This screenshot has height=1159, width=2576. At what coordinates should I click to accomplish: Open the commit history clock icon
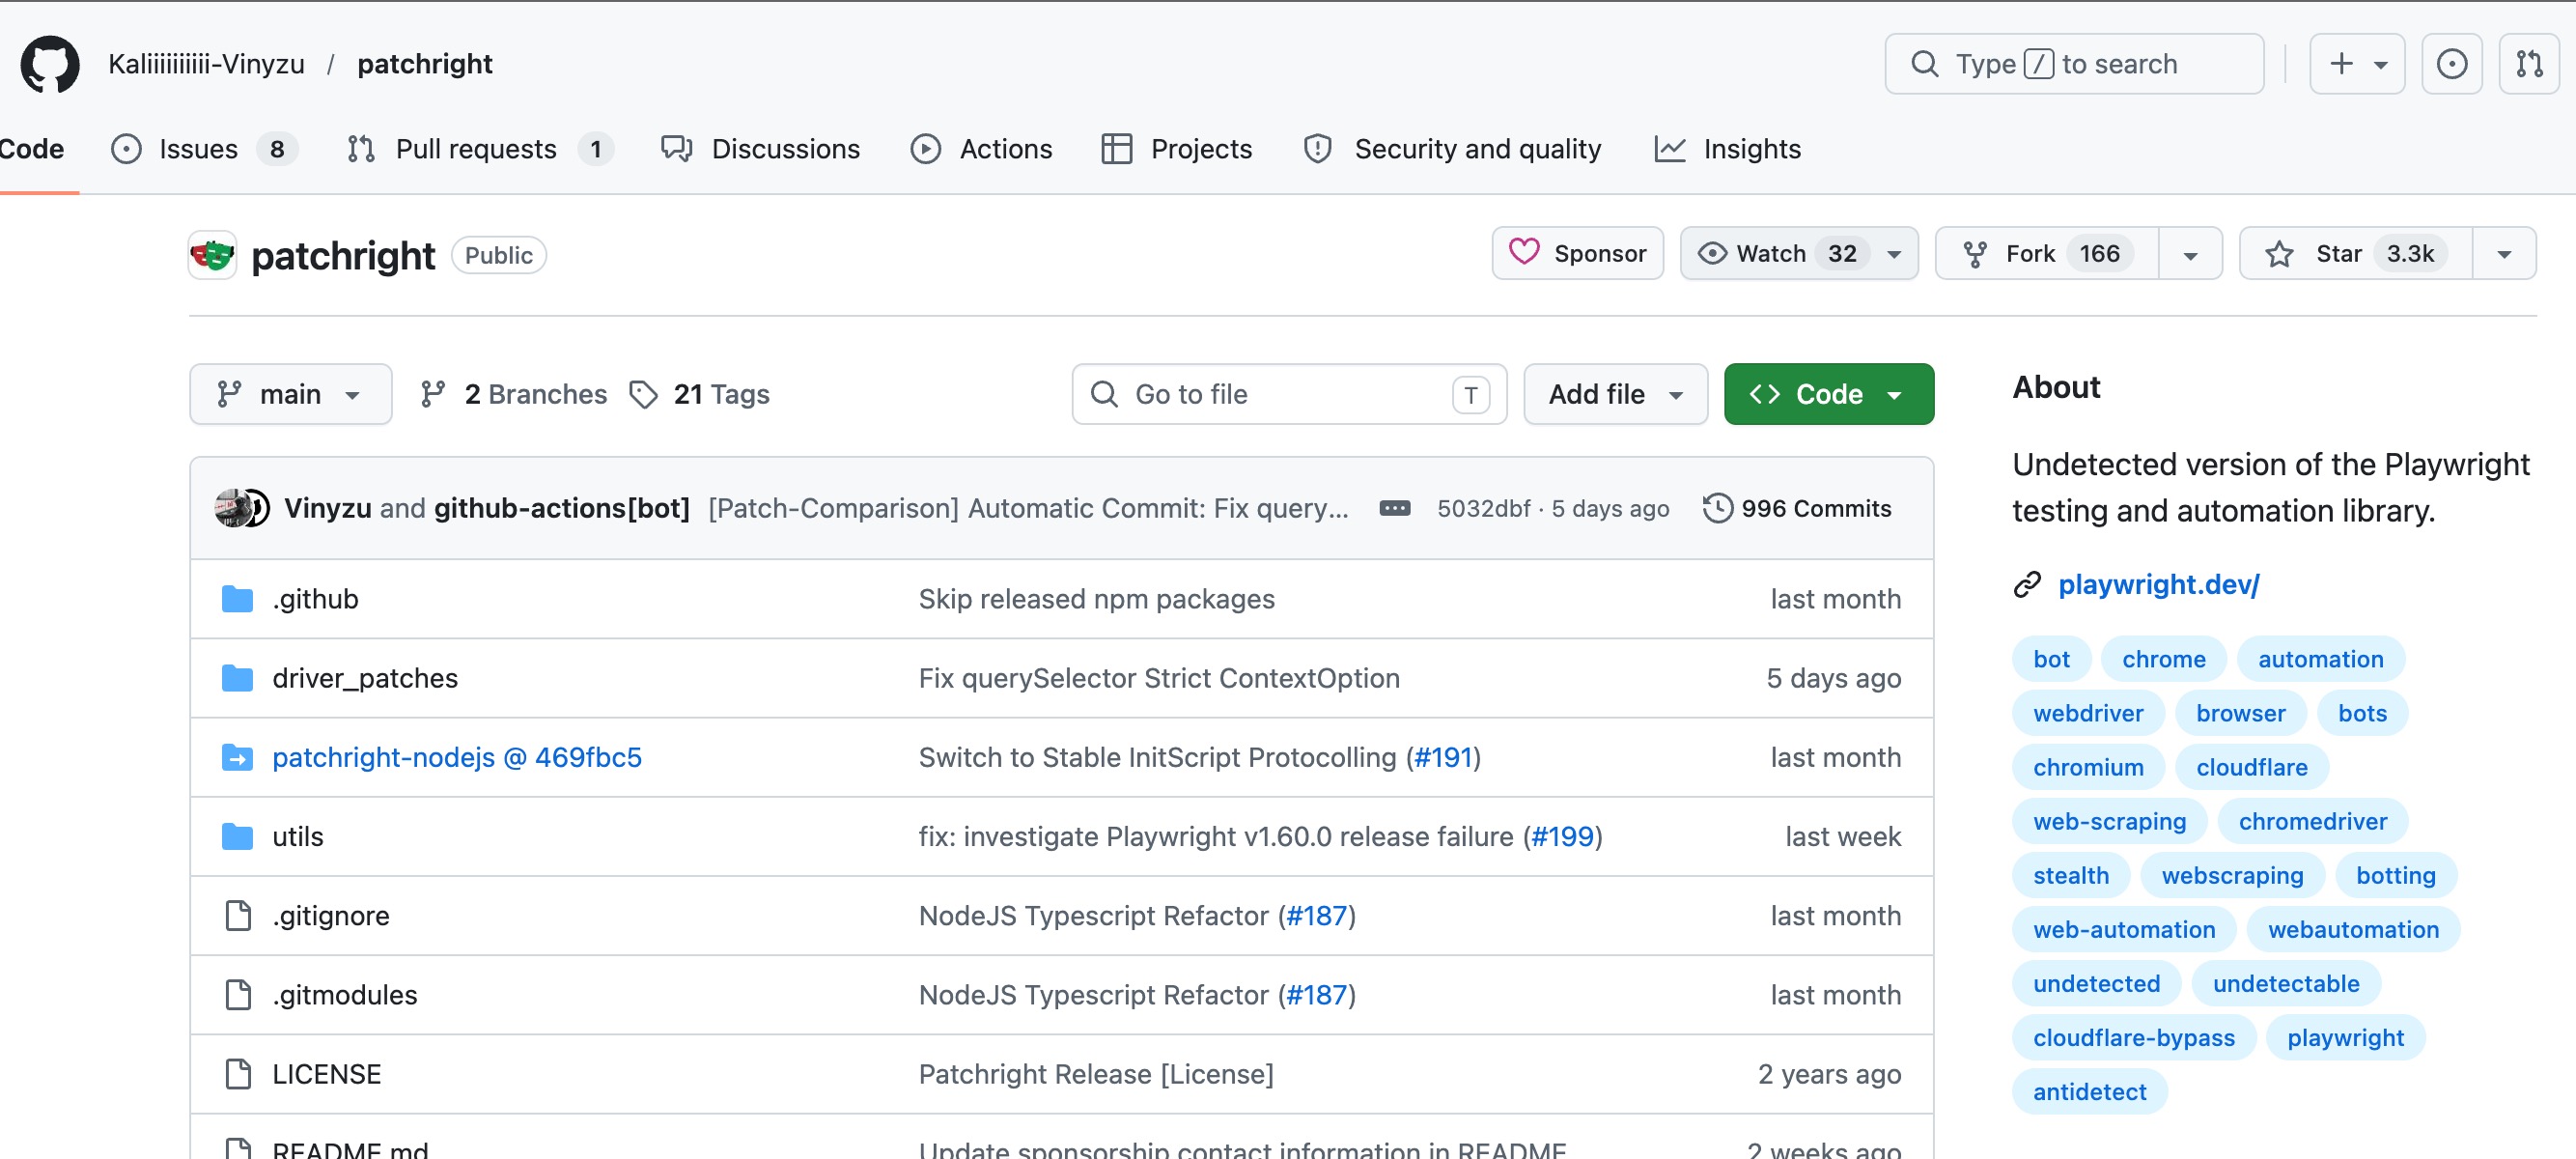(x=1717, y=508)
